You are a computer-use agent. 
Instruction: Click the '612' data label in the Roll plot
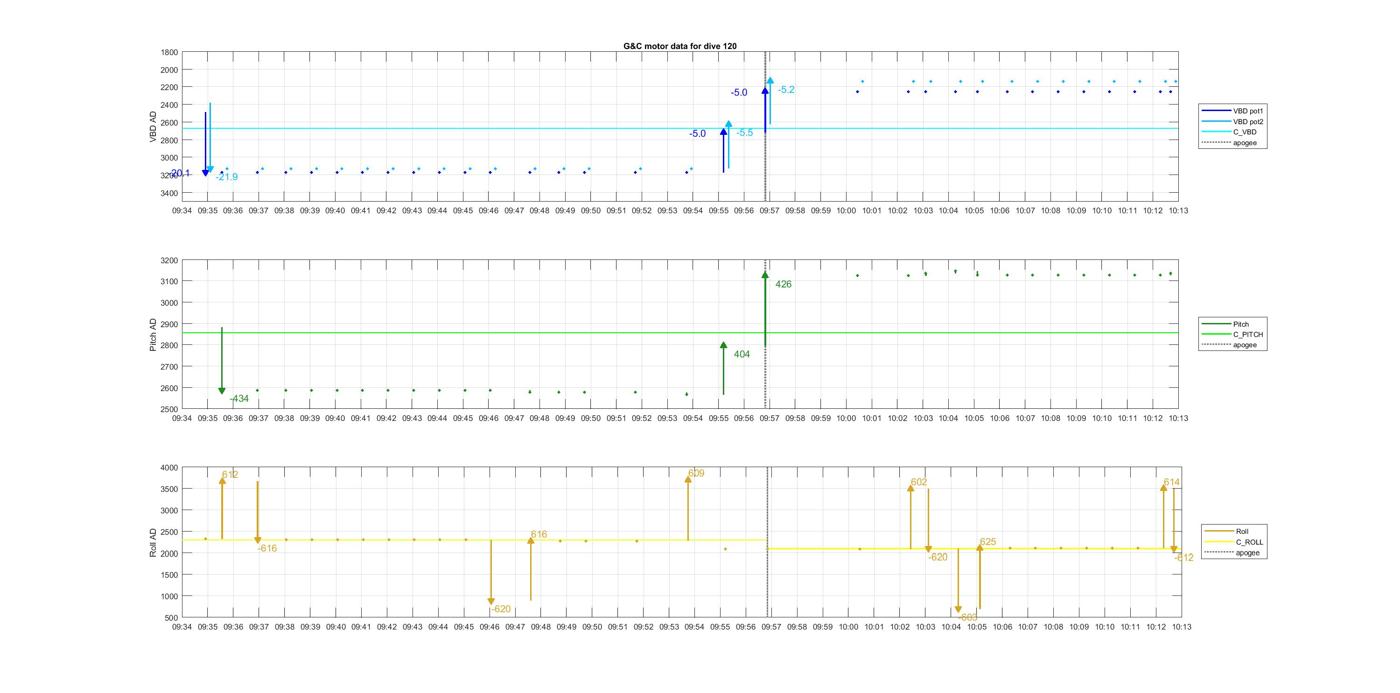click(x=231, y=475)
